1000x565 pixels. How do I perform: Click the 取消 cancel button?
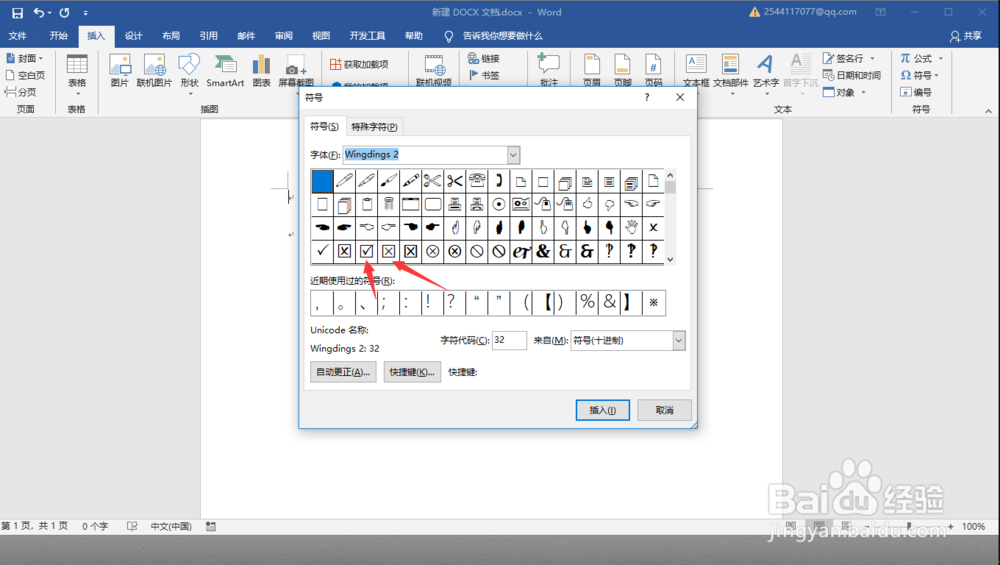[665, 410]
